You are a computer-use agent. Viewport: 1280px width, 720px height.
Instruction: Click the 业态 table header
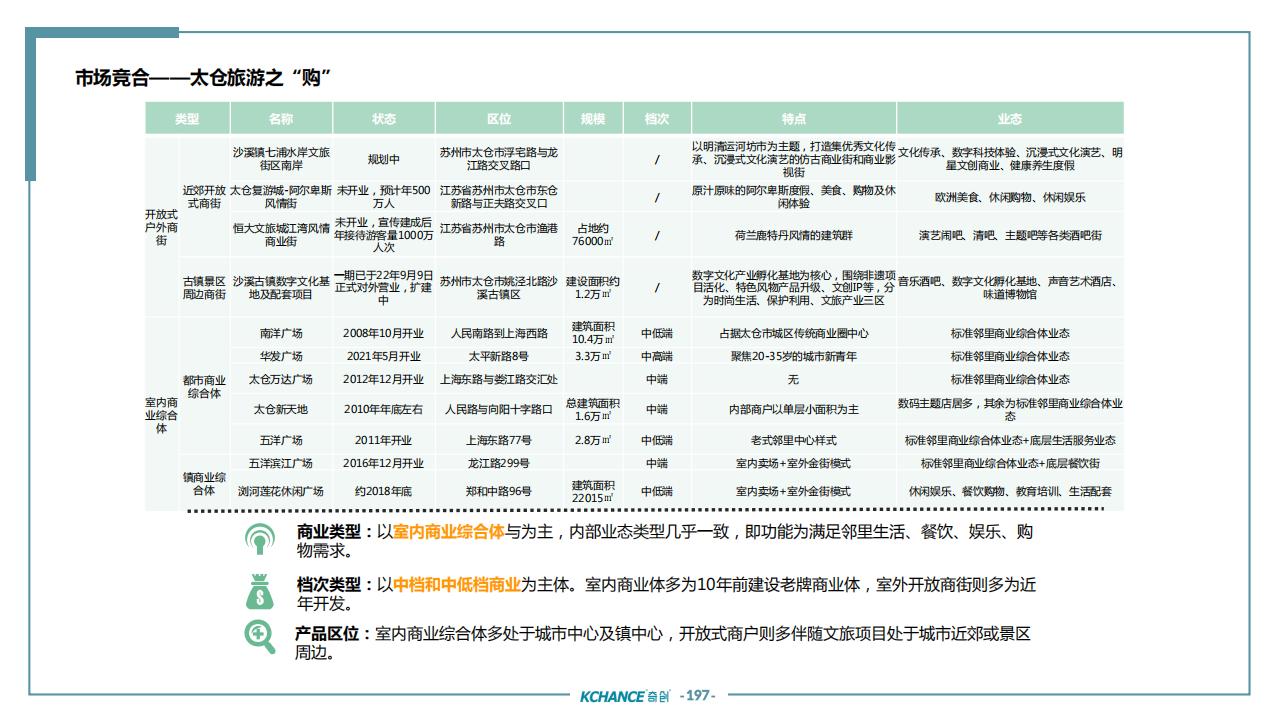[1010, 119]
